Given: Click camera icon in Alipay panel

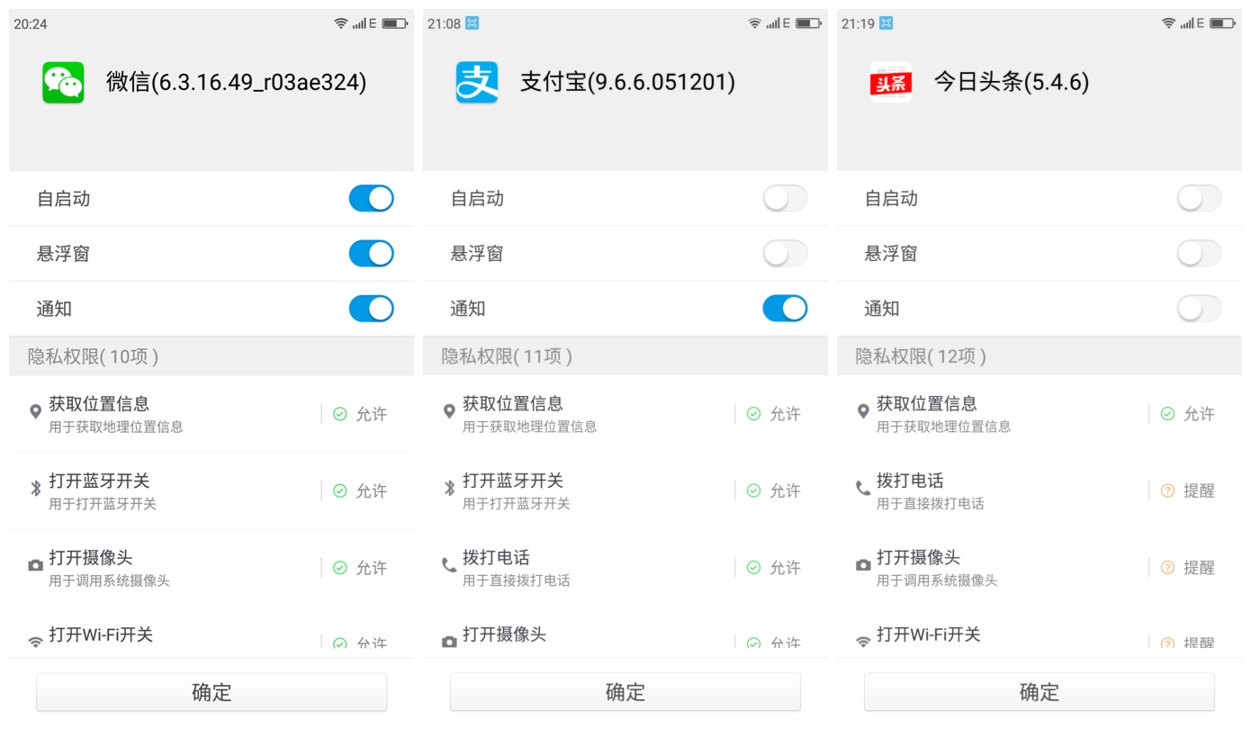Looking at the screenshot, I should point(449,641).
